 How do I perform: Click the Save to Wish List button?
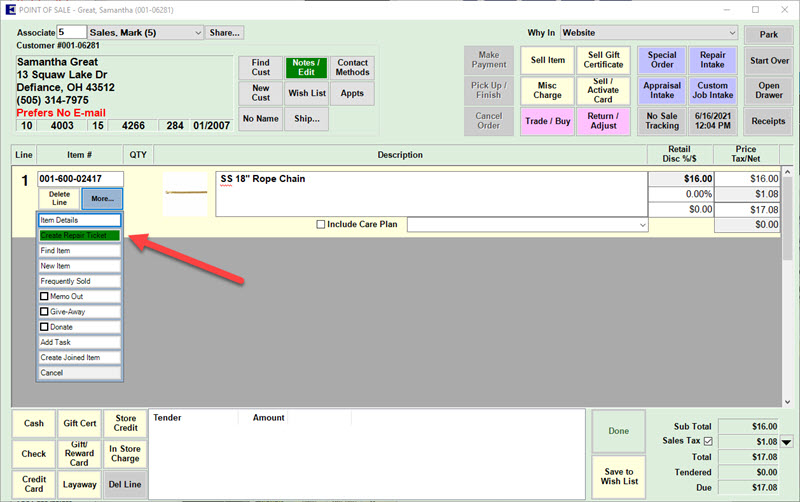point(619,477)
